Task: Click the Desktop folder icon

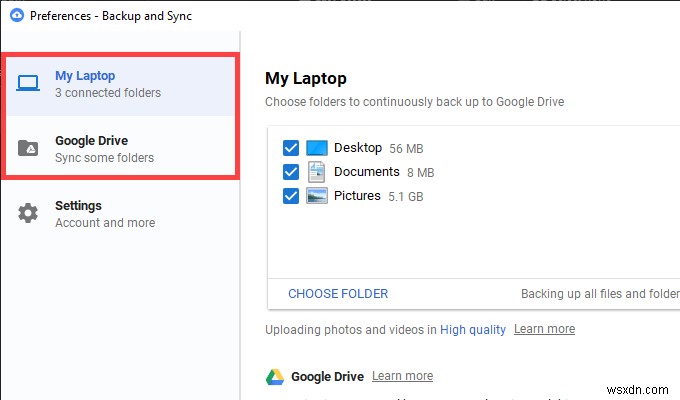Action: click(x=317, y=148)
